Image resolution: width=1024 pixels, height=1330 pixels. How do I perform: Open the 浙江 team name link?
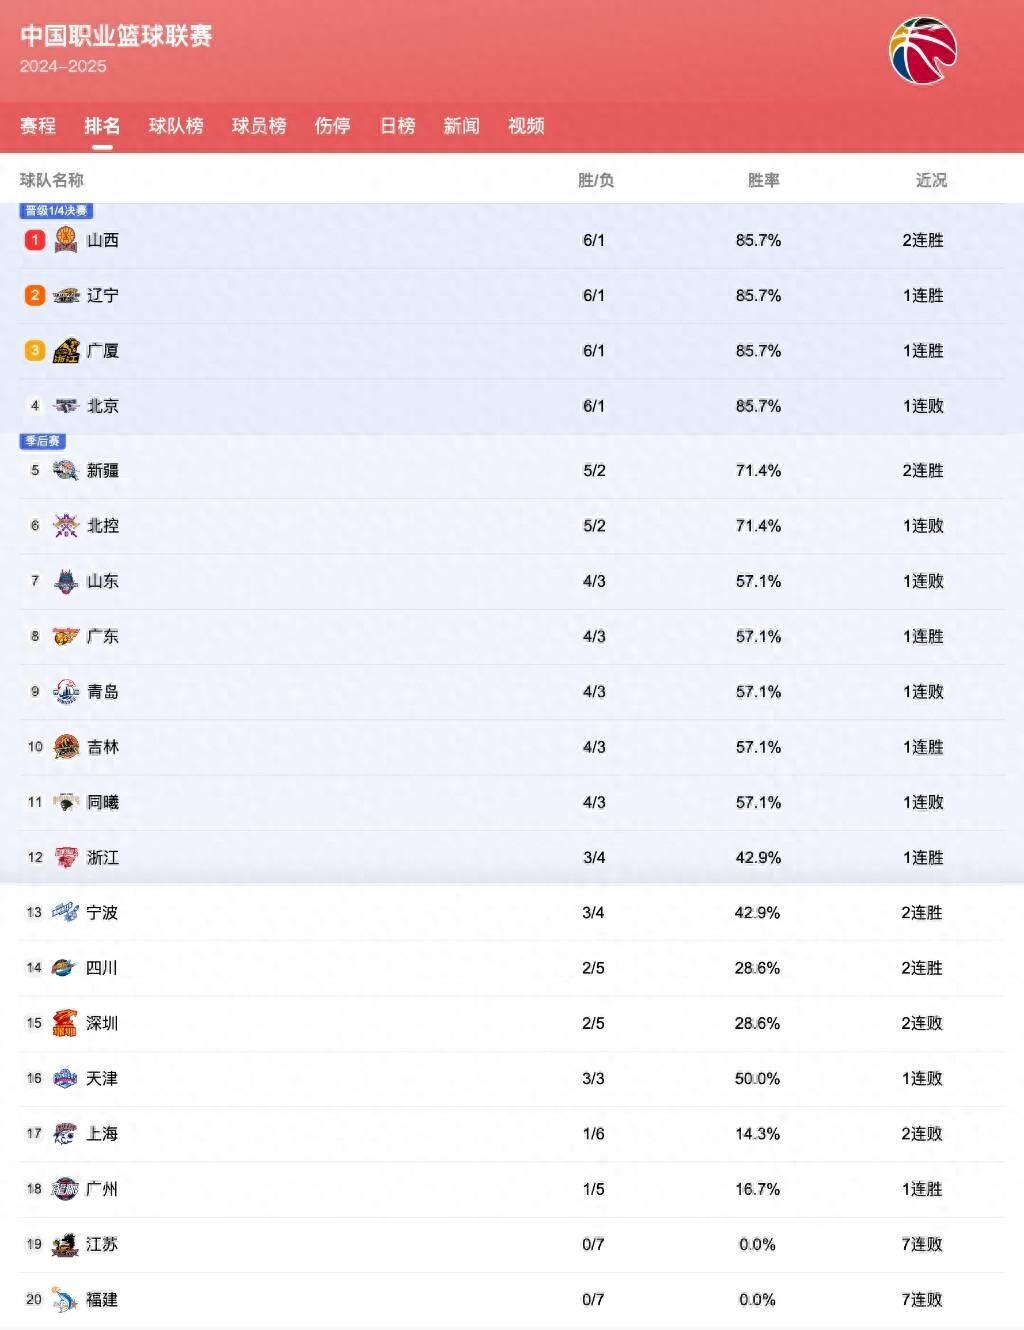tap(103, 857)
